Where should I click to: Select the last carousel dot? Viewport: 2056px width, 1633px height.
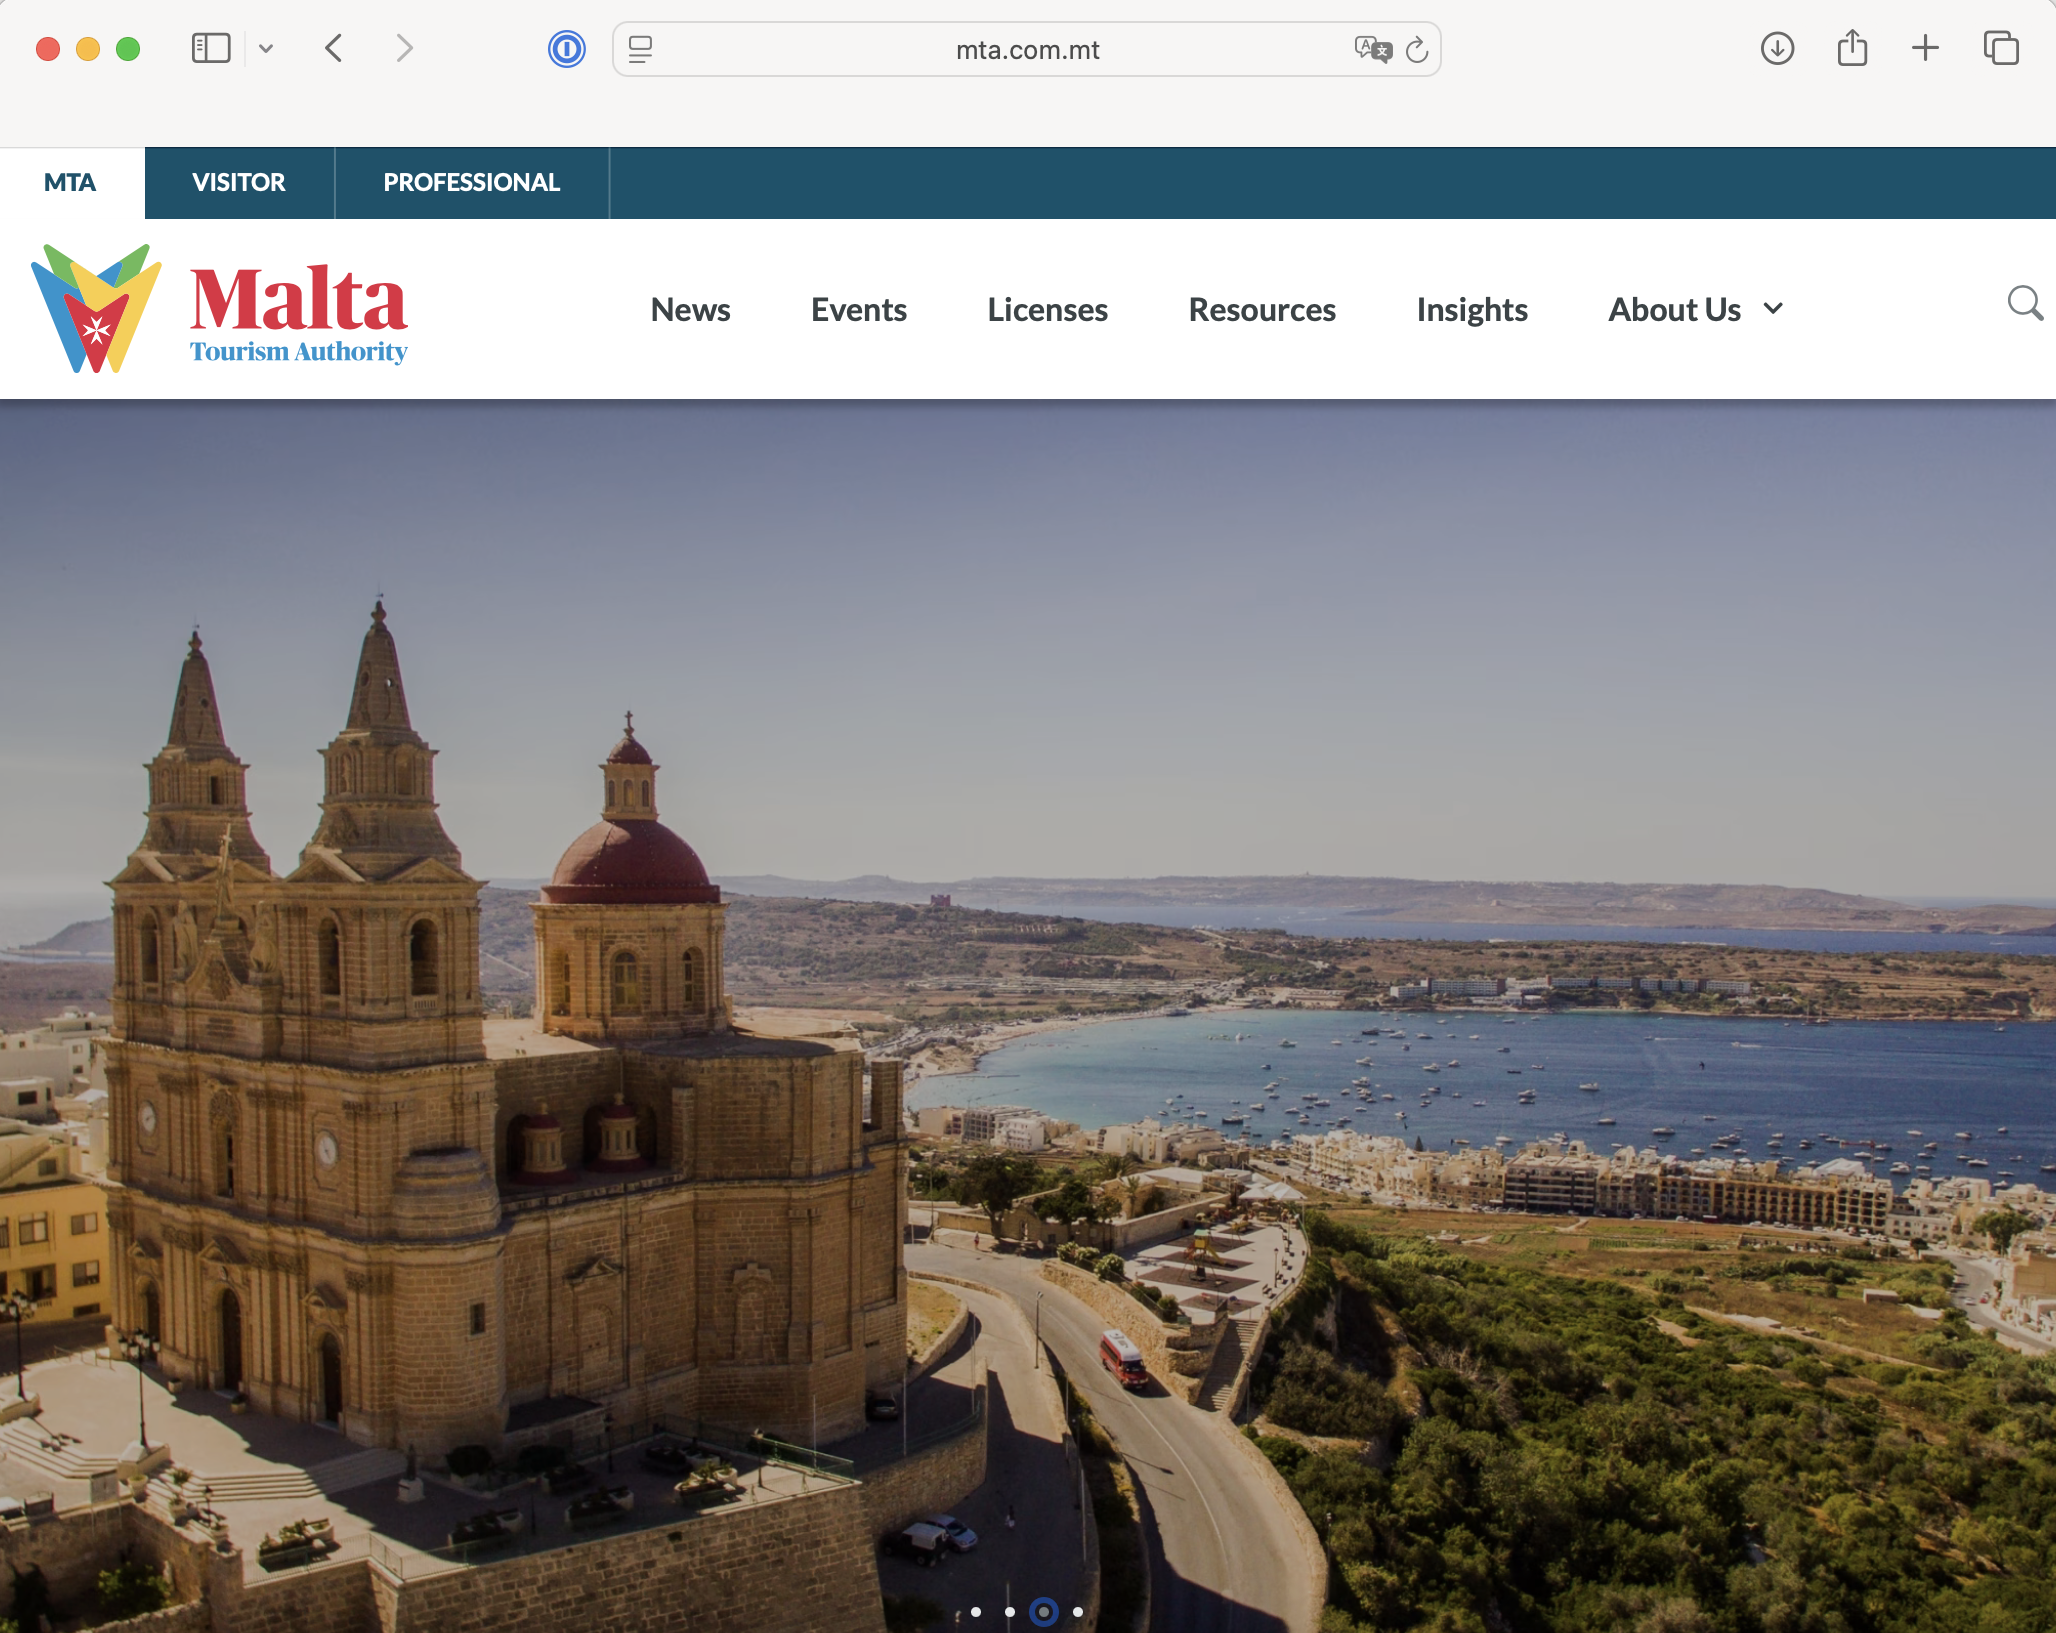pos(1078,1612)
